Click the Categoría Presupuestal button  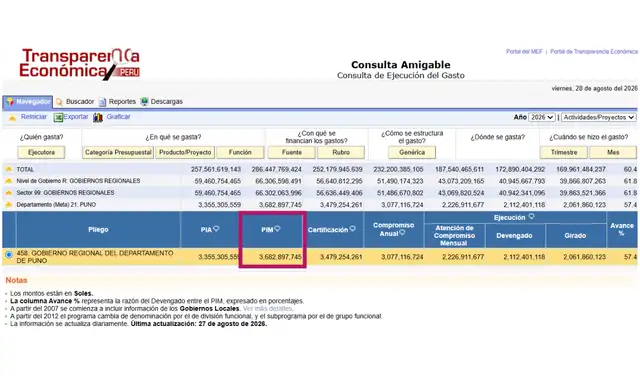coord(118,152)
